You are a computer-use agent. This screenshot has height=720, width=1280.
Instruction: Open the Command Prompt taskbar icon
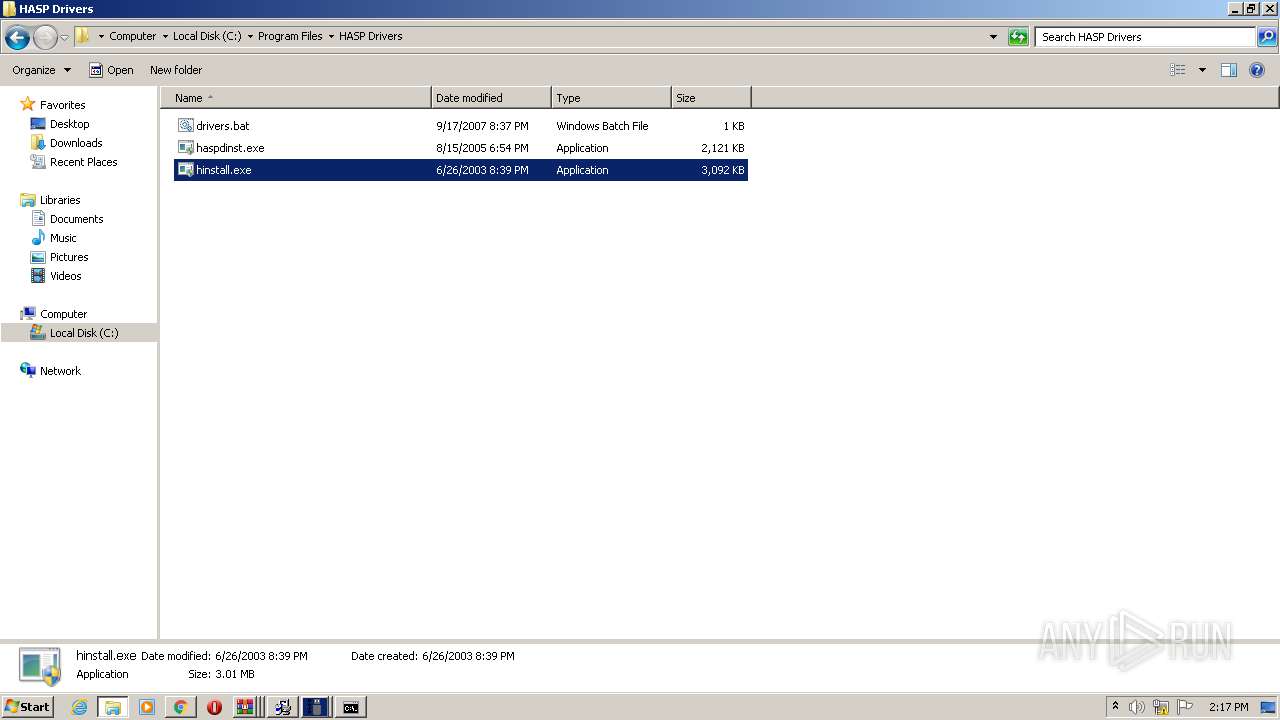point(350,707)
